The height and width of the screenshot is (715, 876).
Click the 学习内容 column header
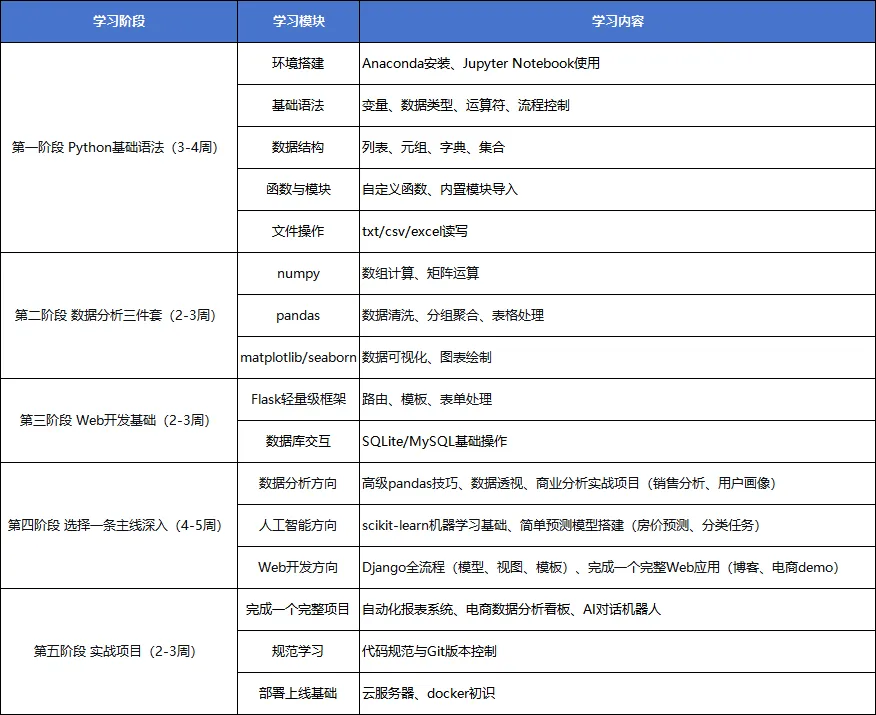(x=617, y=21)
